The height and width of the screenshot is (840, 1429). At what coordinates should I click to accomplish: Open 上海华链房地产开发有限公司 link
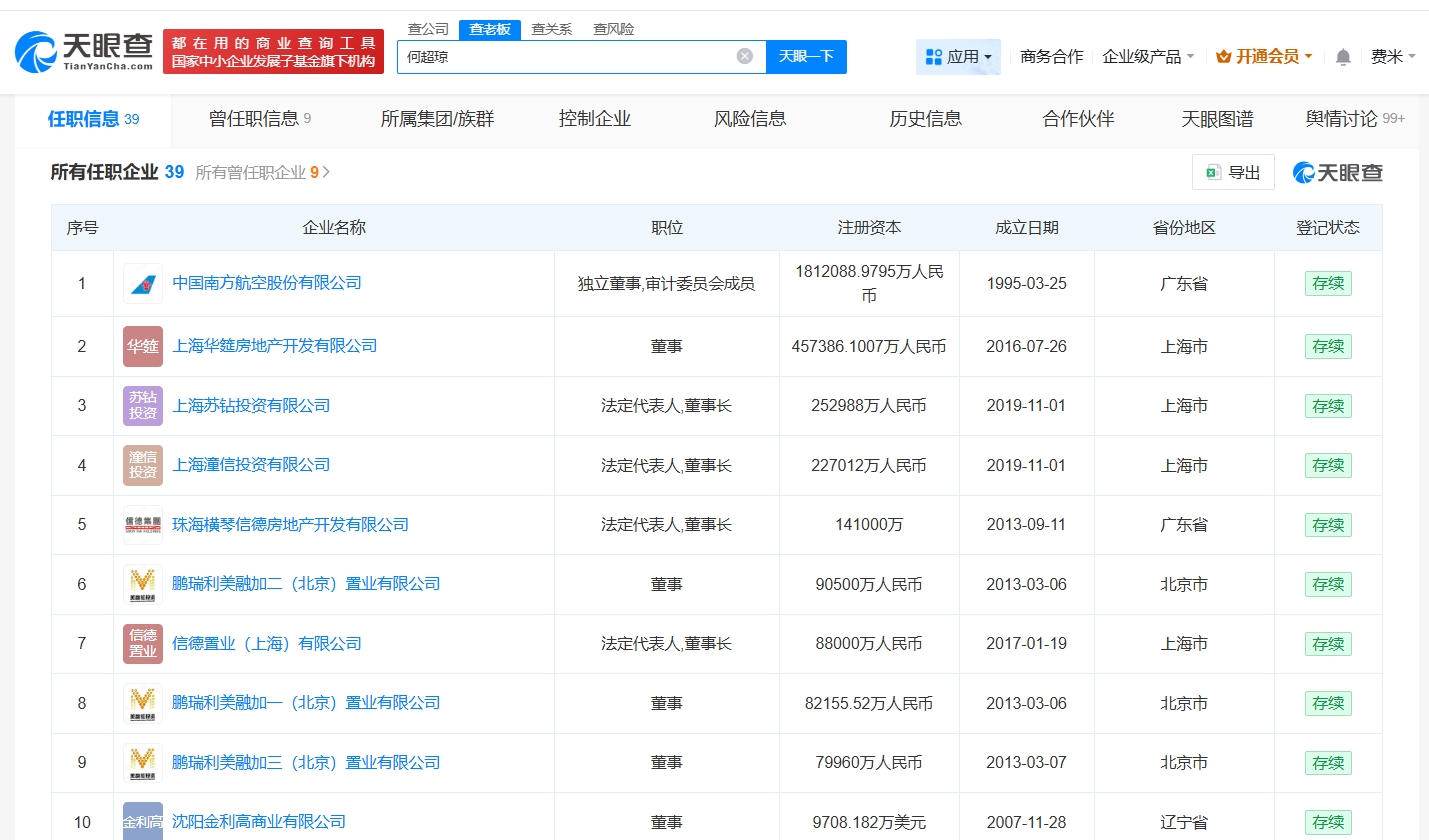pos(275,346)
